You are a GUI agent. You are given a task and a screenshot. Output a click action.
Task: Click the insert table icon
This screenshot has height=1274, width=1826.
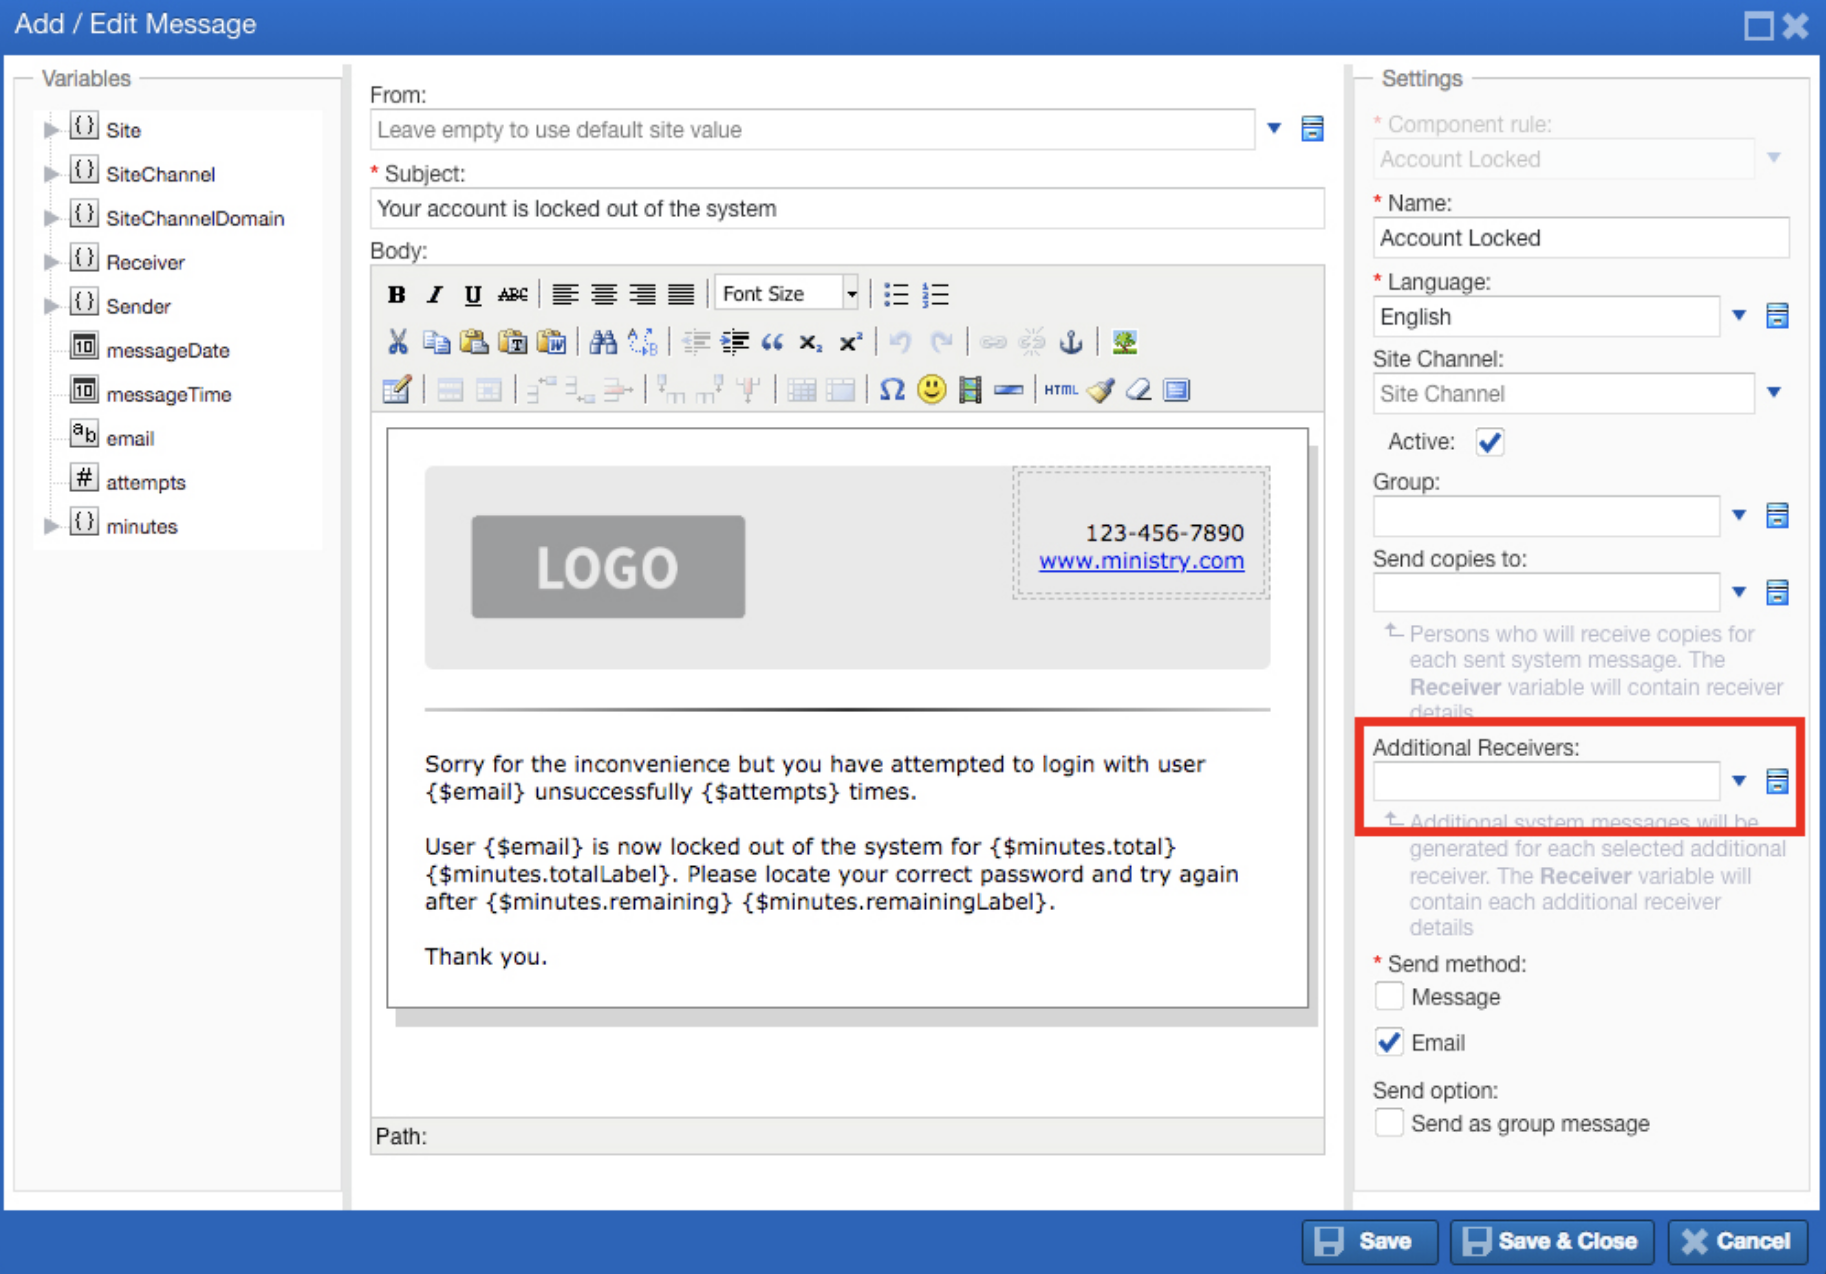pyautogui.click(x=396, y=390)
